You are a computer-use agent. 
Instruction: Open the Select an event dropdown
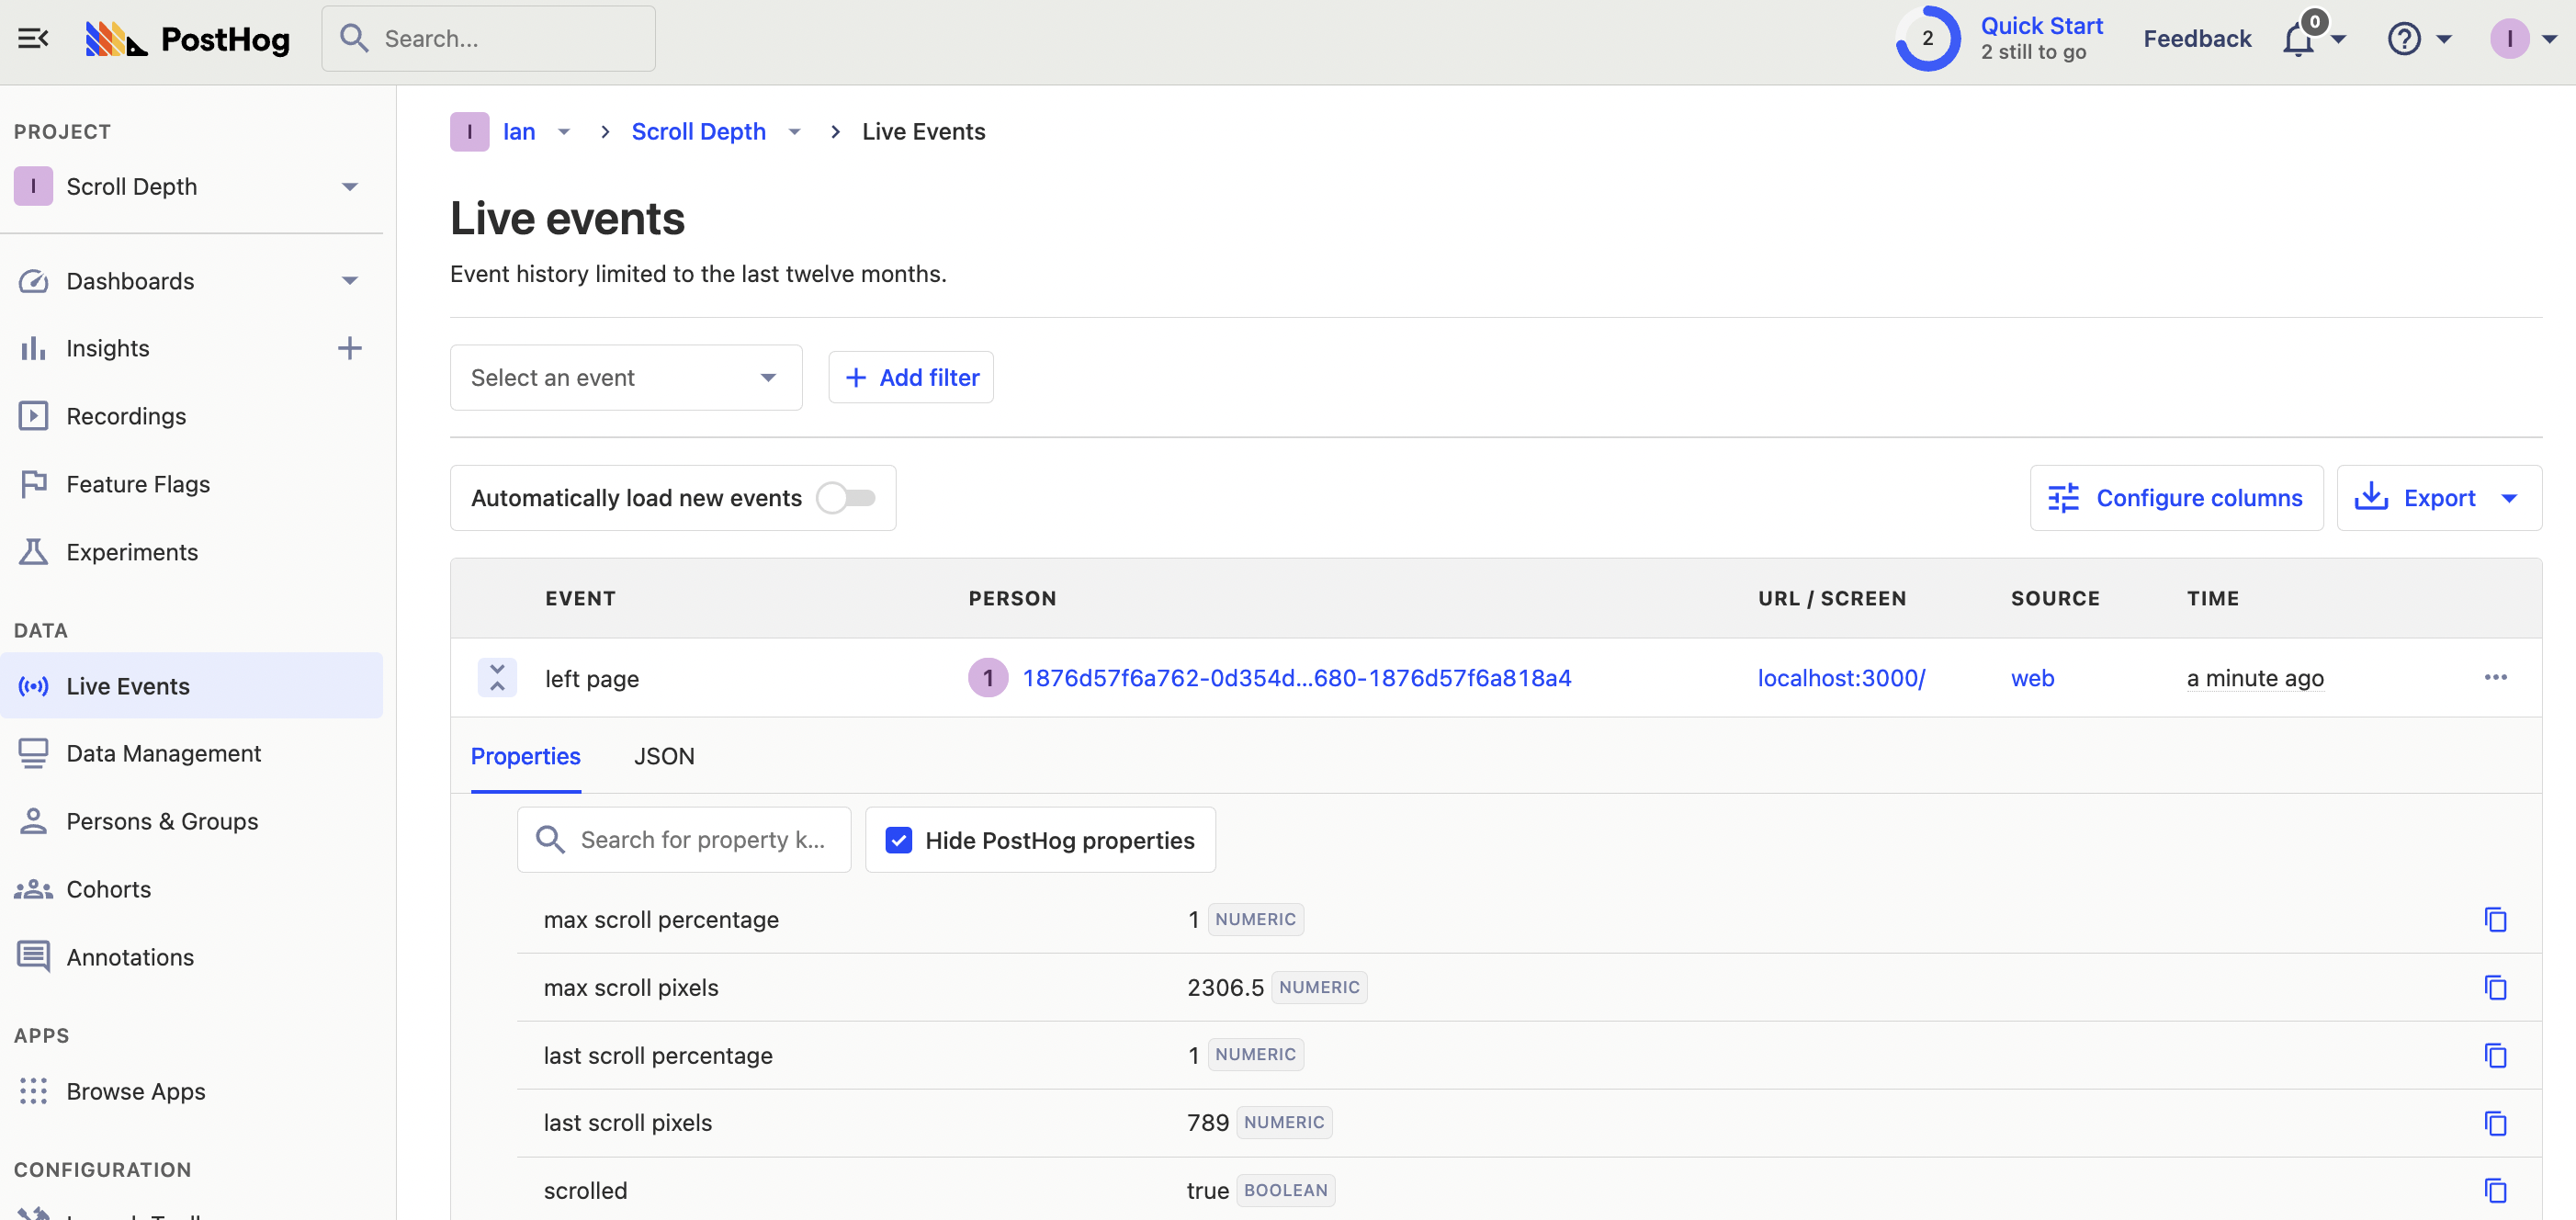(x=625, y=378)
